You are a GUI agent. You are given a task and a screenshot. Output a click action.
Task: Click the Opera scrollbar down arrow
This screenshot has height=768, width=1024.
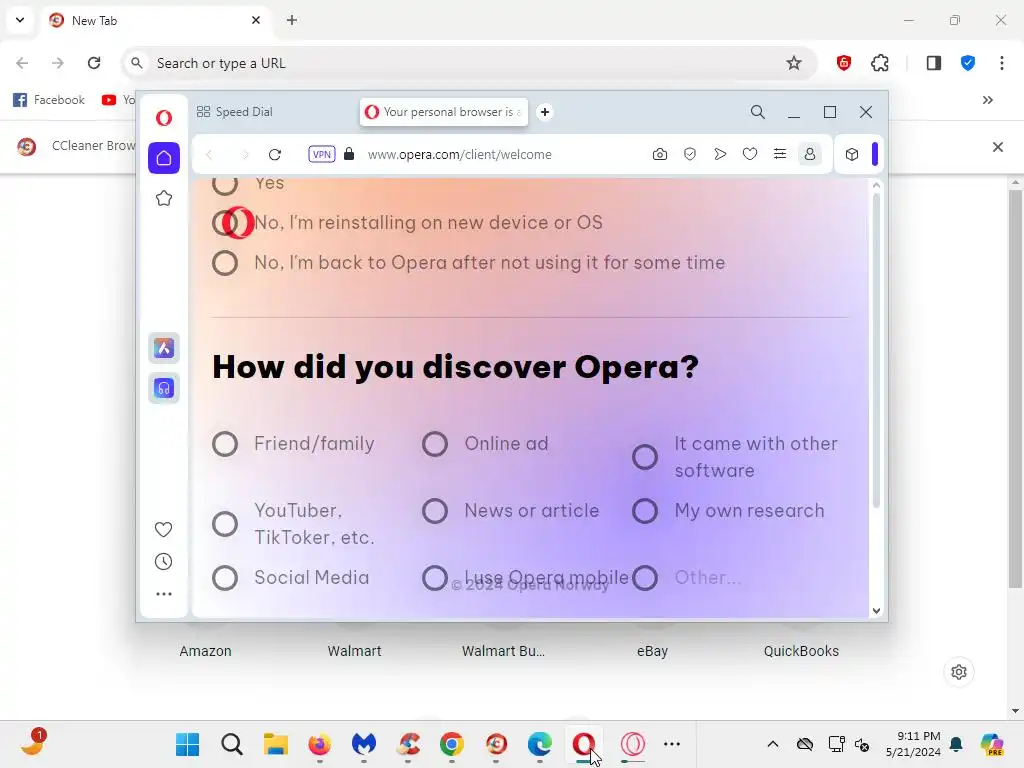pyautogui.click(x=876, y=611)
